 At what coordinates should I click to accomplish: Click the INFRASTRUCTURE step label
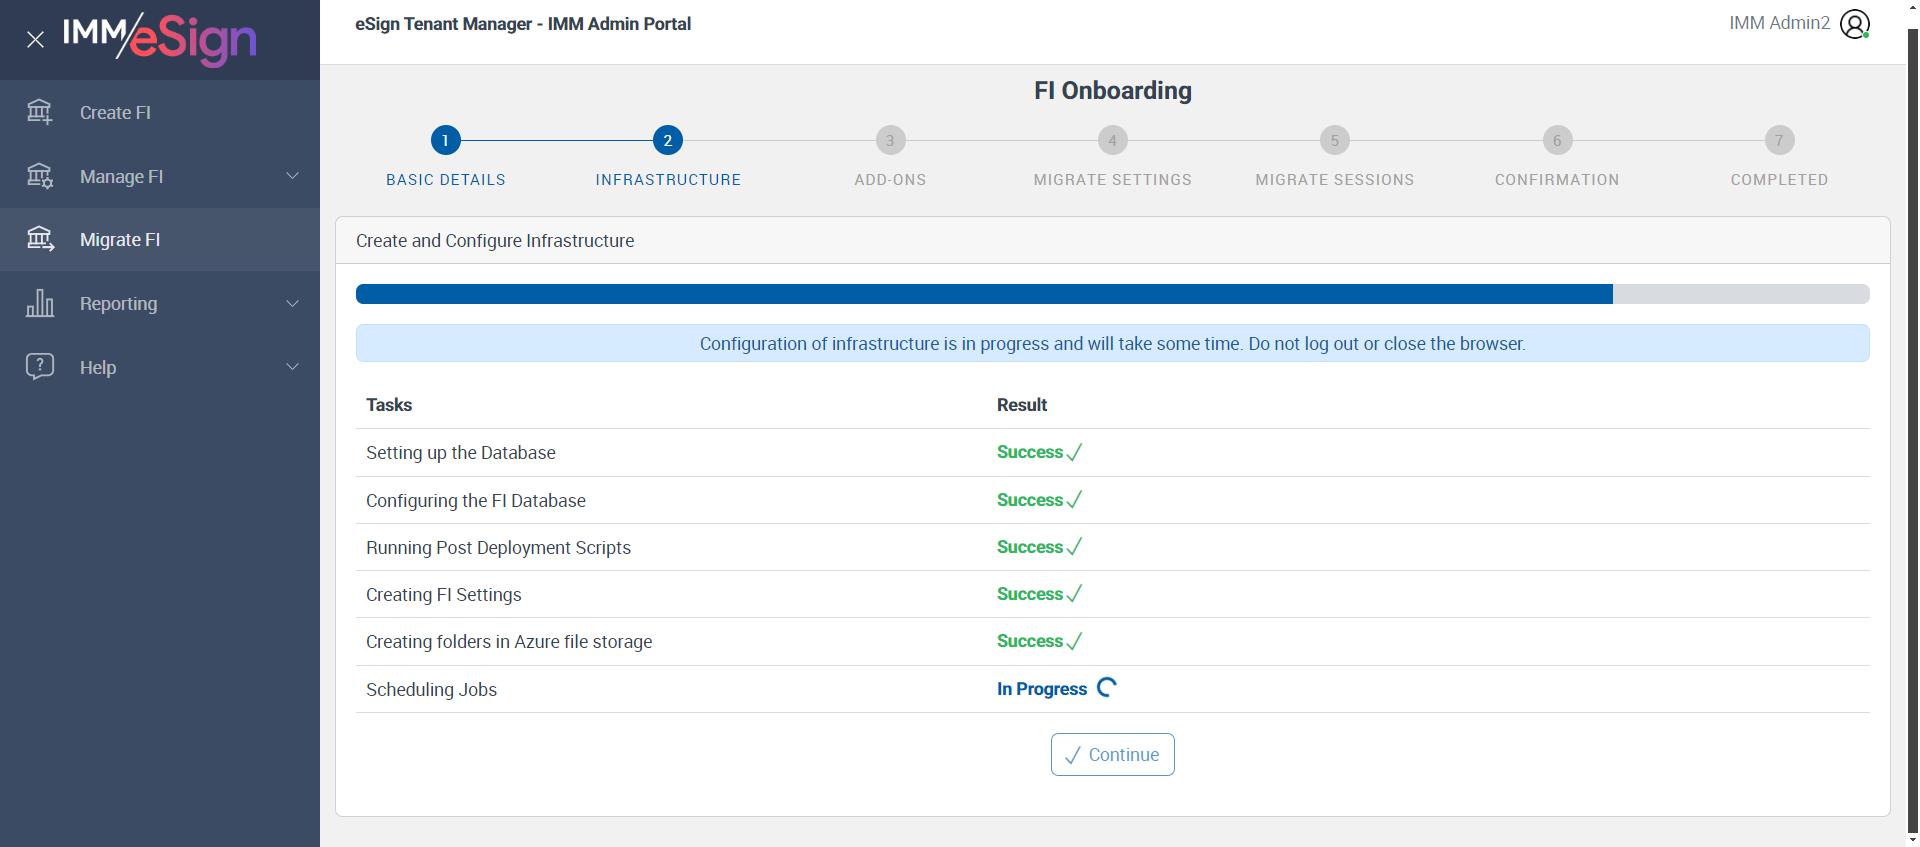click(x=668, y=180)
